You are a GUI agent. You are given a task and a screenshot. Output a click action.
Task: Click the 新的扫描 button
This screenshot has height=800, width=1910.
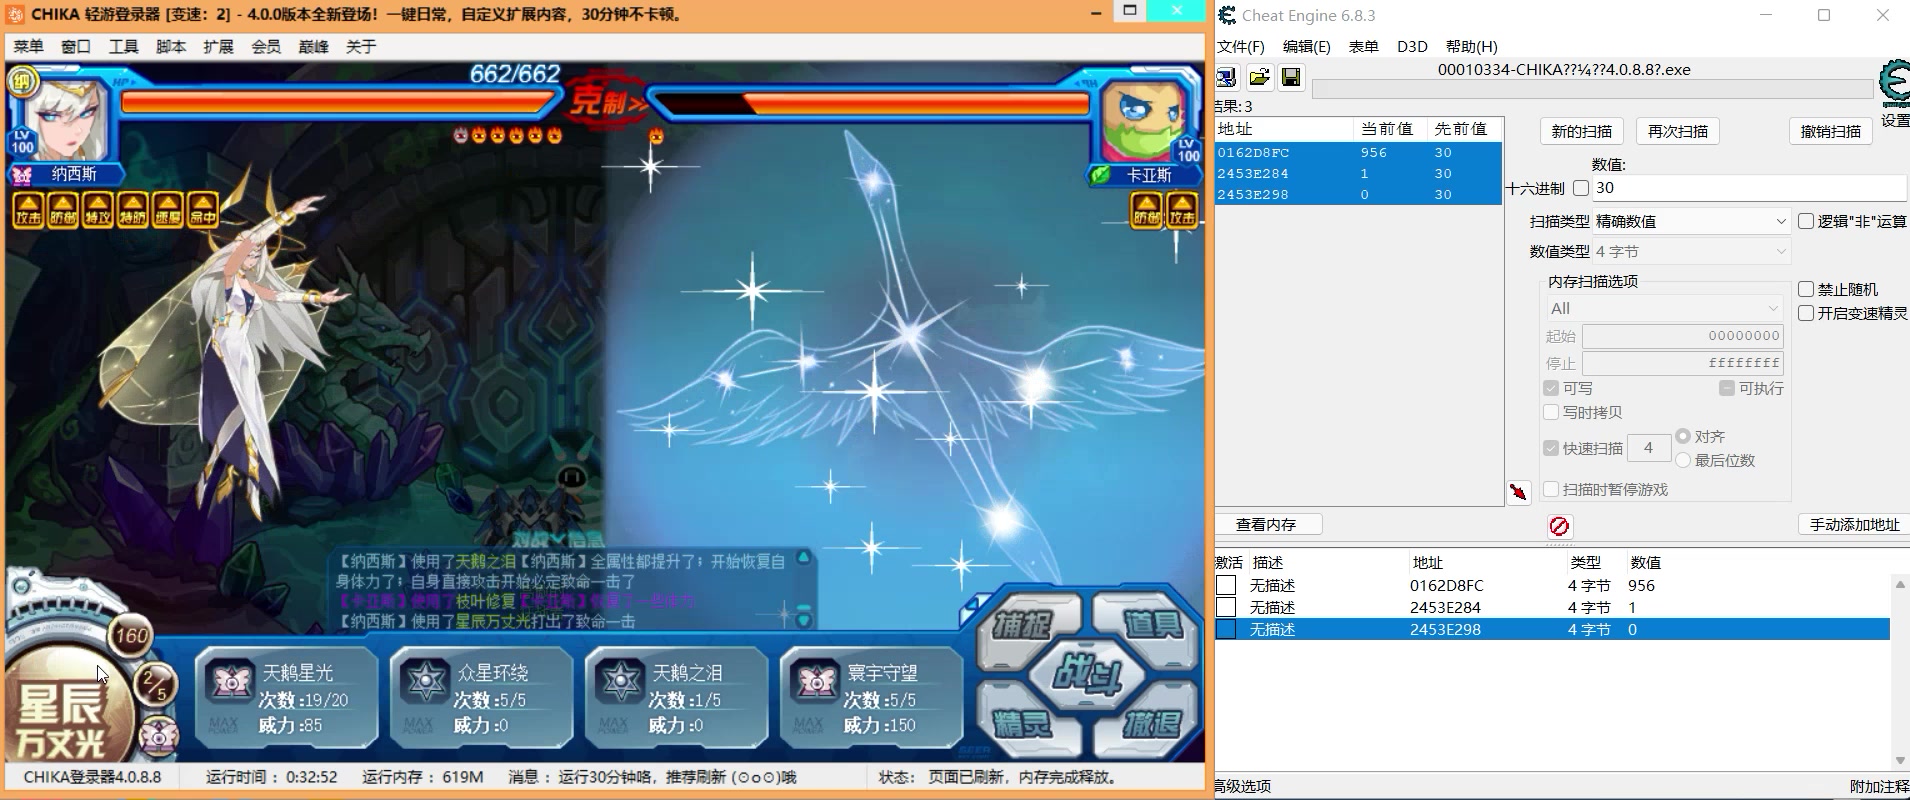point(1581,131)
